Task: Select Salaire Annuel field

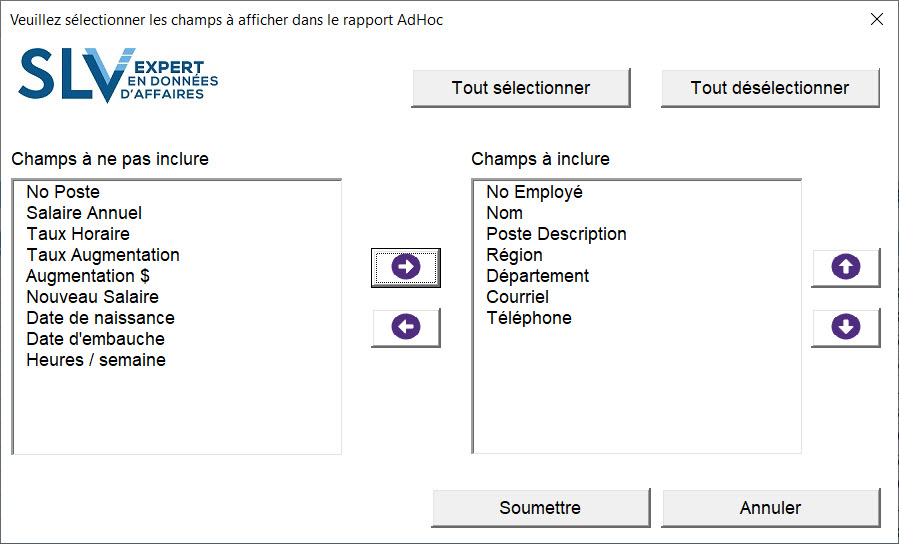Action: (x=84, y=213)
